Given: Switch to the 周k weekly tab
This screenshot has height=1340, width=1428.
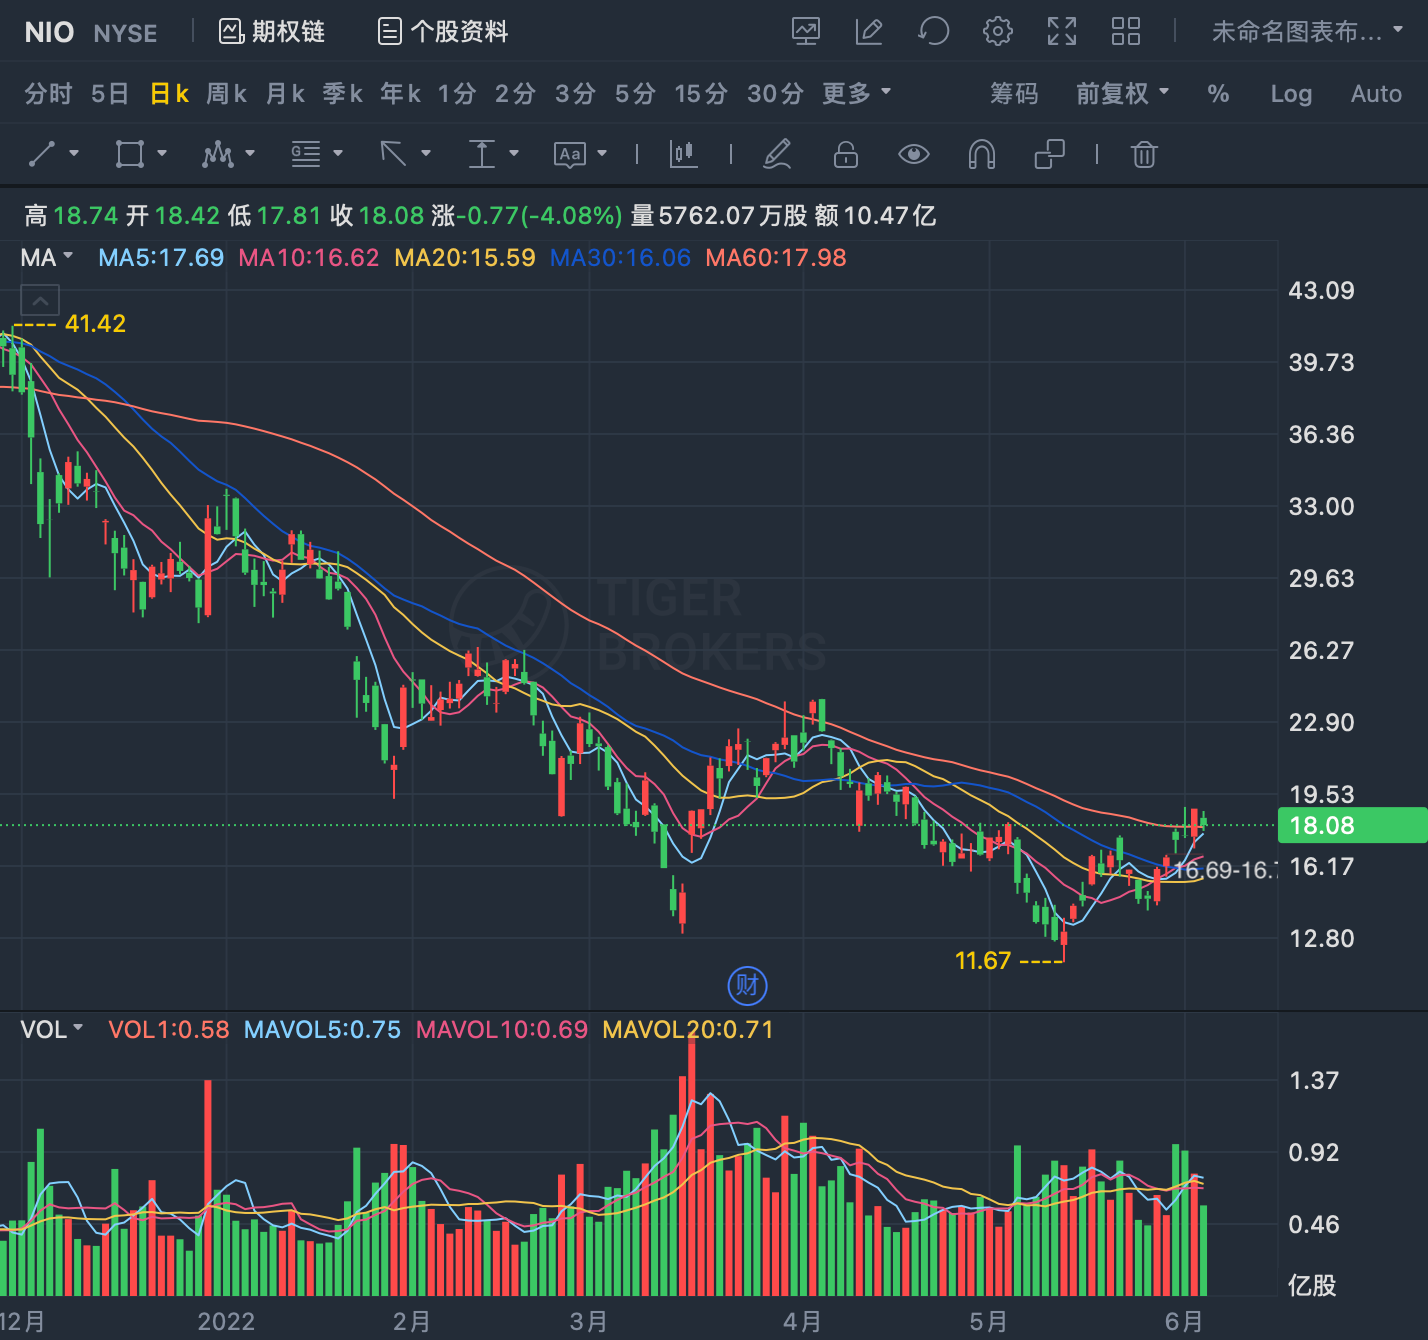Looking at the screenshot, I should pyautogui.click(x=226, y=94).
